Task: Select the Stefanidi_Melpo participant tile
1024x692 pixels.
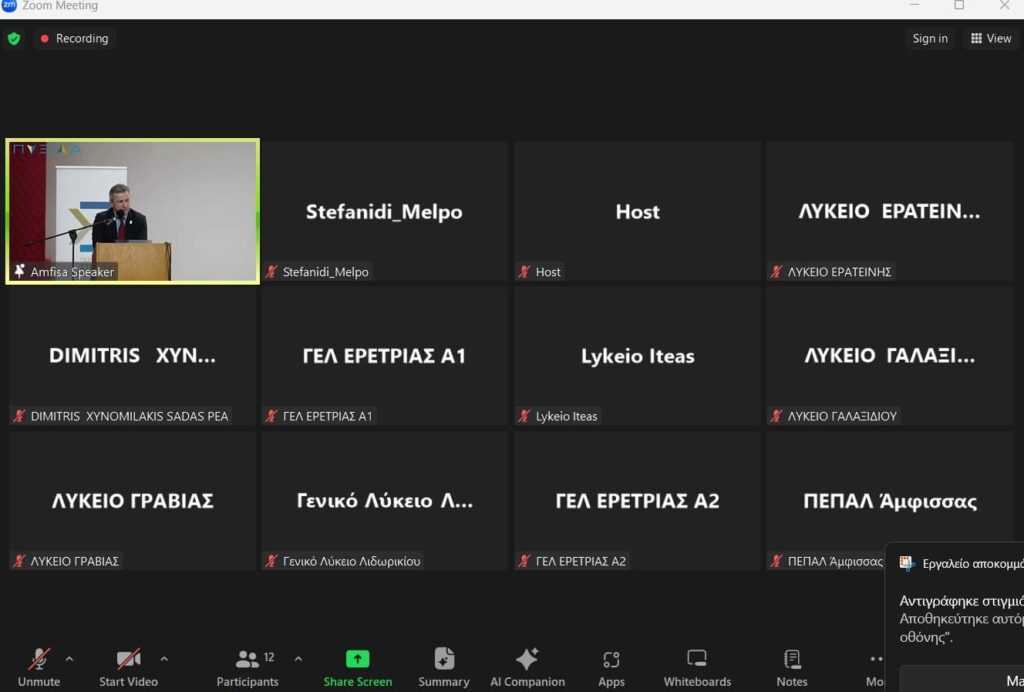Action: 384,212
